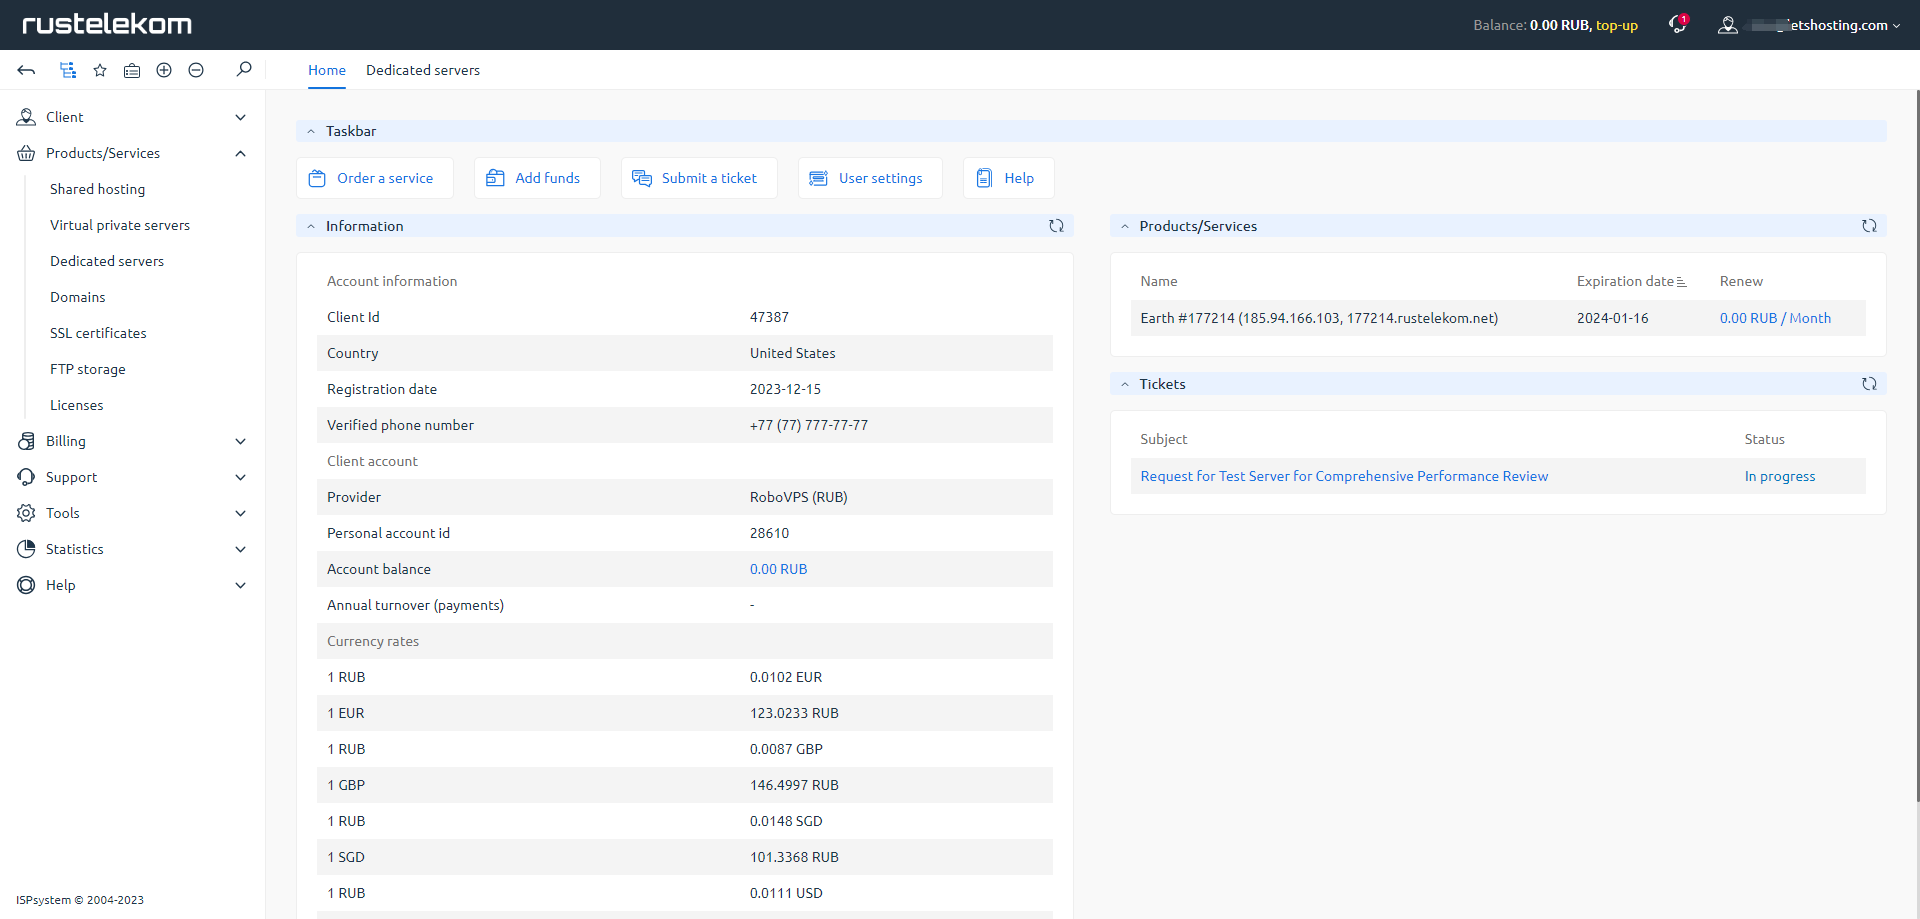
Task: Expand the Tools sidebar section
Action: point(240,513)
